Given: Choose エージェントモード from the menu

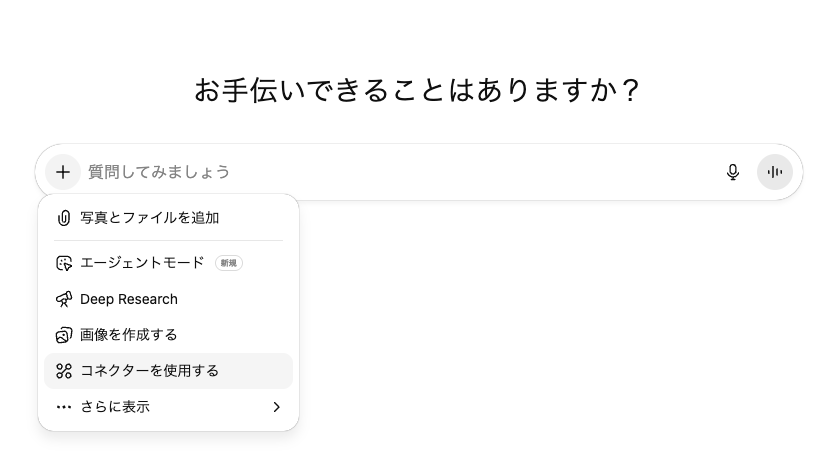Looking at the screenshot, I should pos(142,263).
